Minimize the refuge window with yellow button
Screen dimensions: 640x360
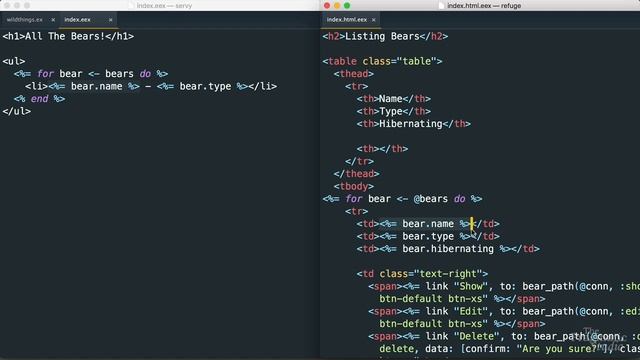(337, 6)
